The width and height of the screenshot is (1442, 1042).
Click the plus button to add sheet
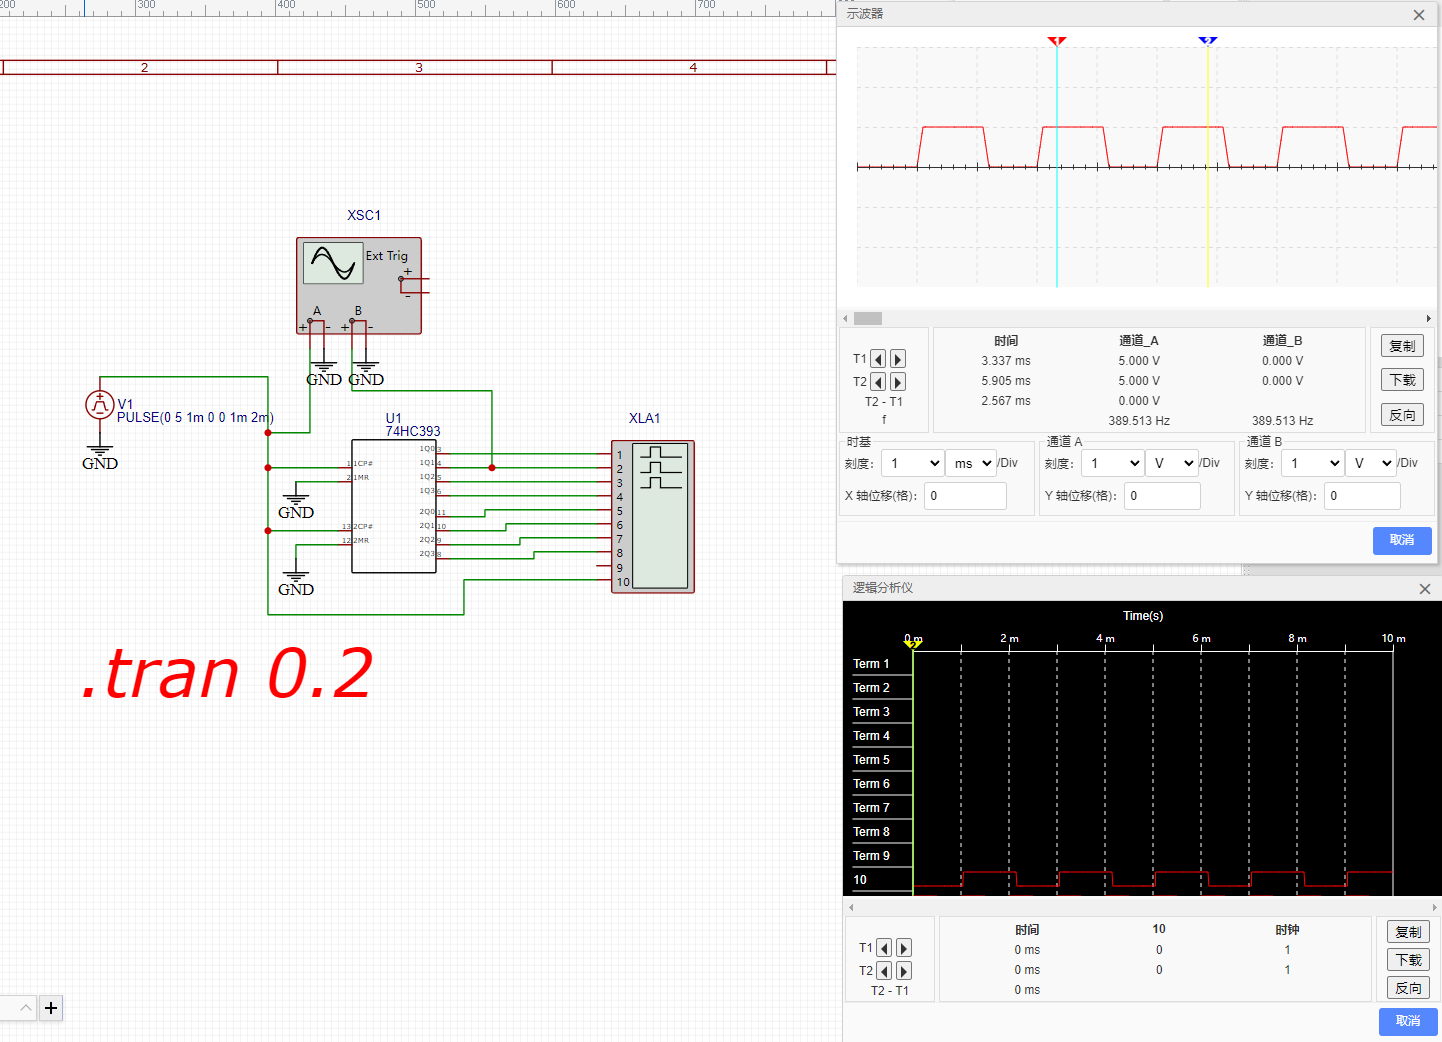coord(51,1008)
